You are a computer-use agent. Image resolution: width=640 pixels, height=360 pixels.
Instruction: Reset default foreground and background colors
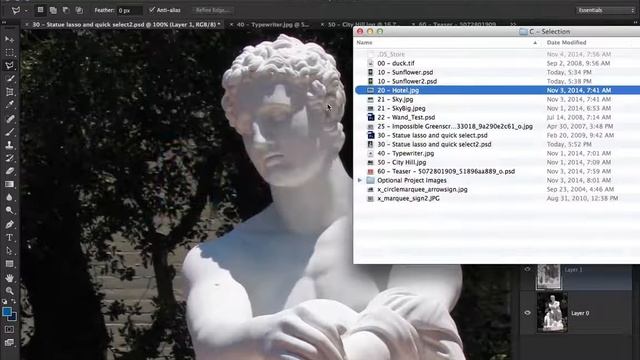pos(4,302)
